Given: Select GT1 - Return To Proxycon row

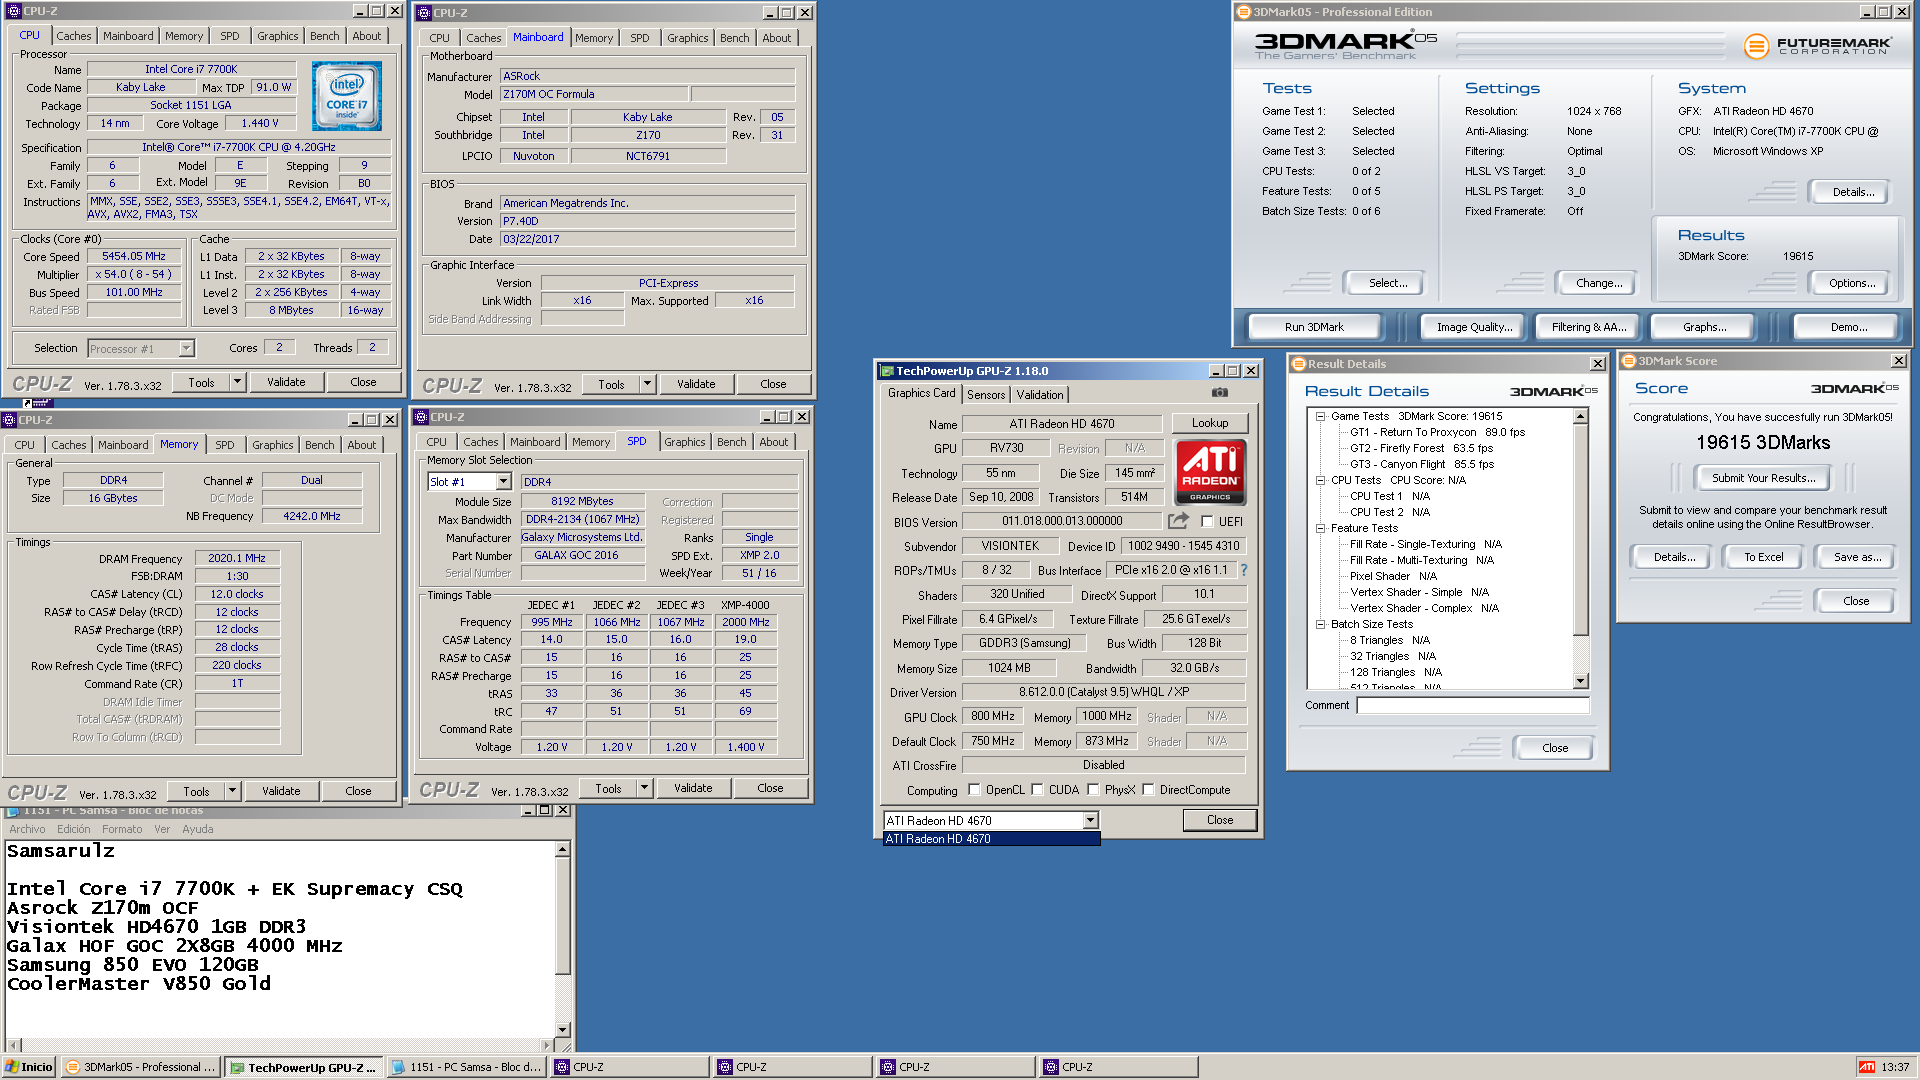Looking at the screenshot, I should tap(1437, 433).
